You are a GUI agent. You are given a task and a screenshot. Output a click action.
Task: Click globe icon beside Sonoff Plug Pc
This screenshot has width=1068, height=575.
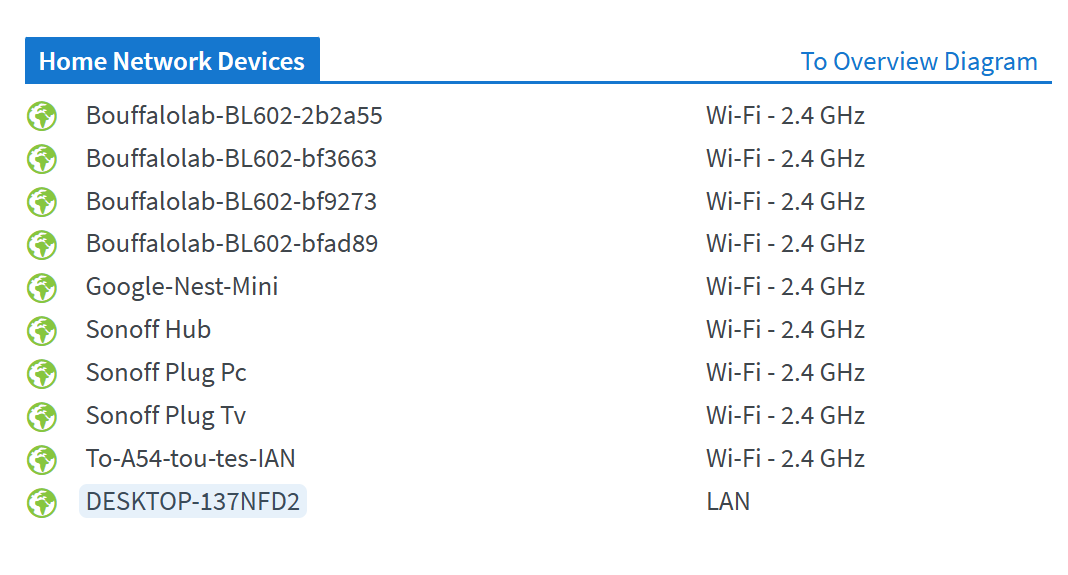[42, 373]
